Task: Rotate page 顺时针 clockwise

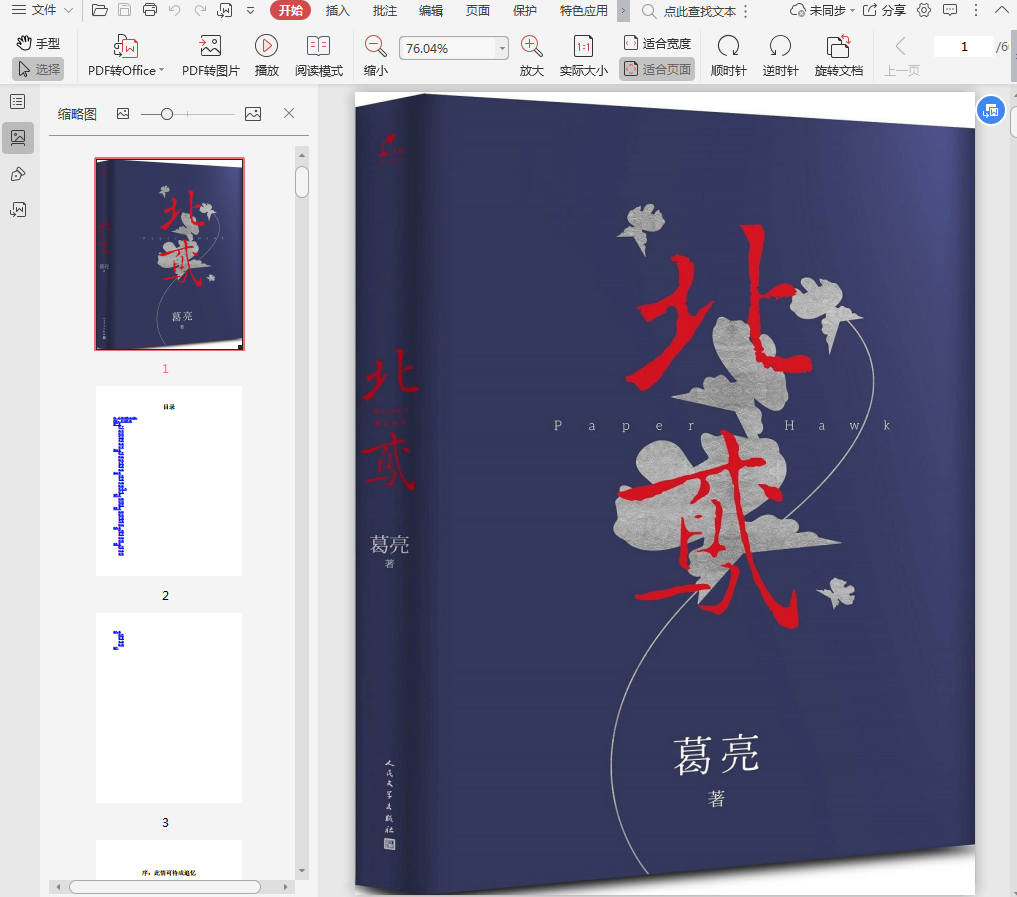Action: pyautogui.click(x=728, y=56)
